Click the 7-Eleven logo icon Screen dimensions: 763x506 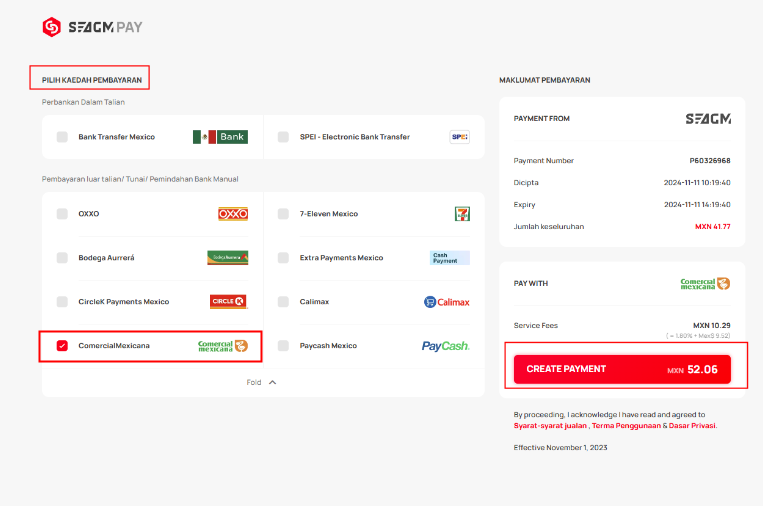click(462, 214)
